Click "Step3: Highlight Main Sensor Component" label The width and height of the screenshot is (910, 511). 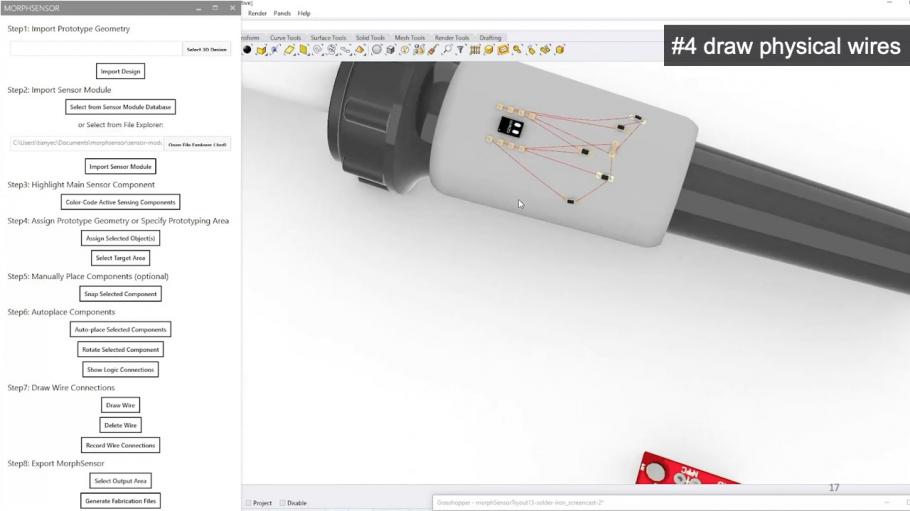coord(81,185)
